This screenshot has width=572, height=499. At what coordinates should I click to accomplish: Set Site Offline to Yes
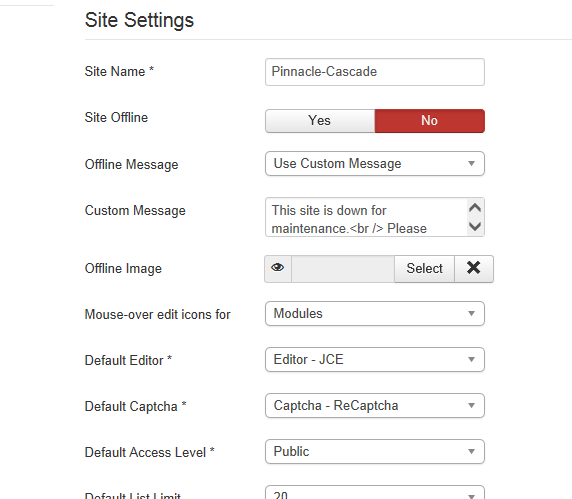coord(320,121)
